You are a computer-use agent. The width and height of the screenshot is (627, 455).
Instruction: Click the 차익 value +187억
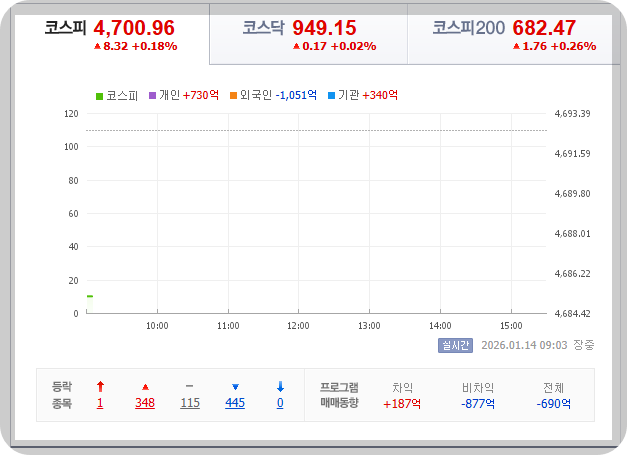402,404
